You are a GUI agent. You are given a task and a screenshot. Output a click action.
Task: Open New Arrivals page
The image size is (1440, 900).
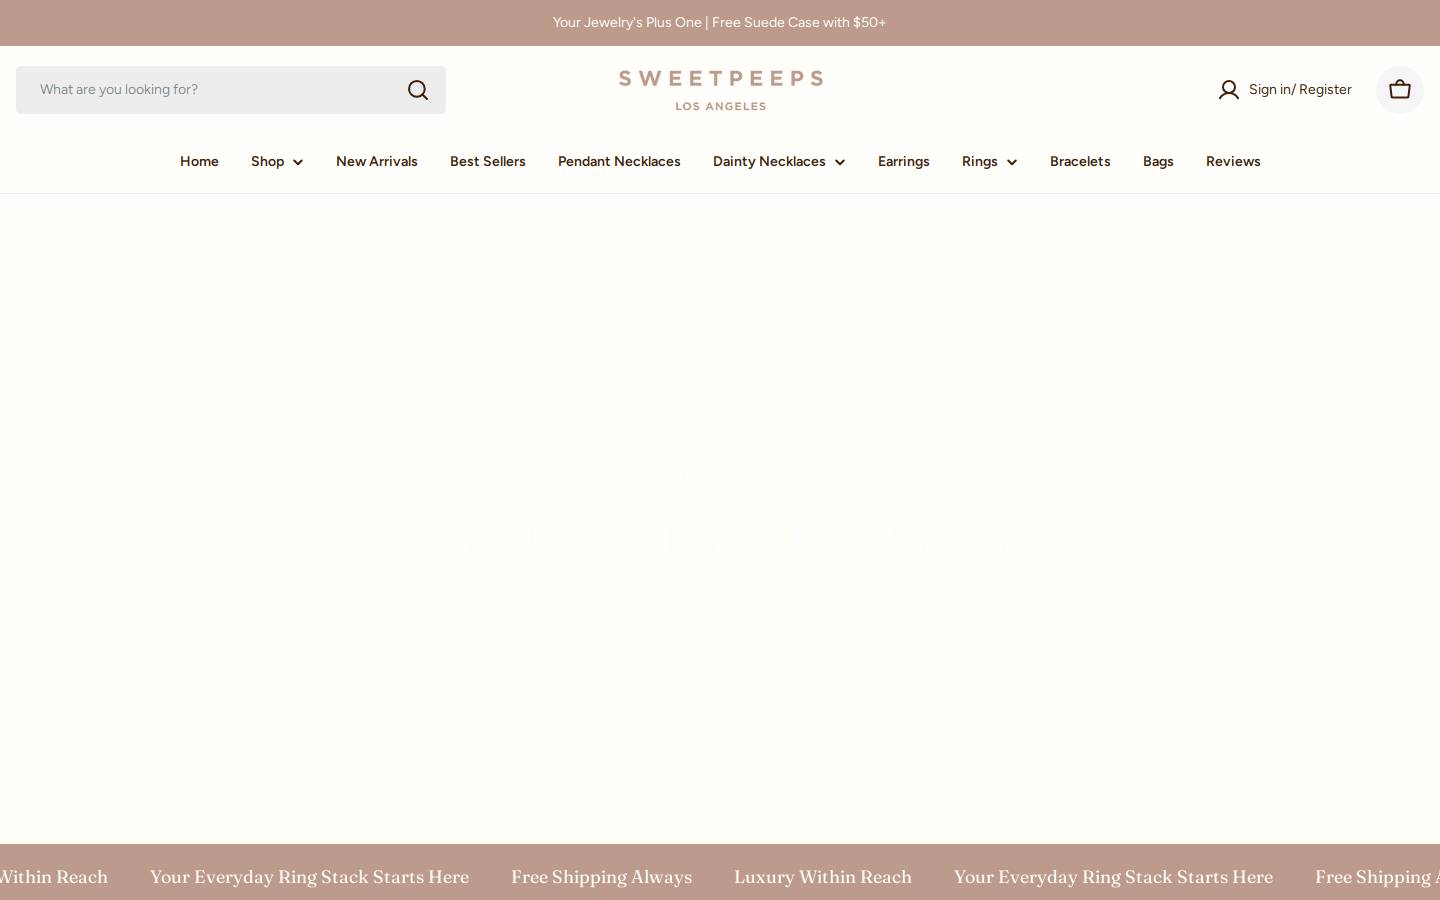(x=377, y=162)
